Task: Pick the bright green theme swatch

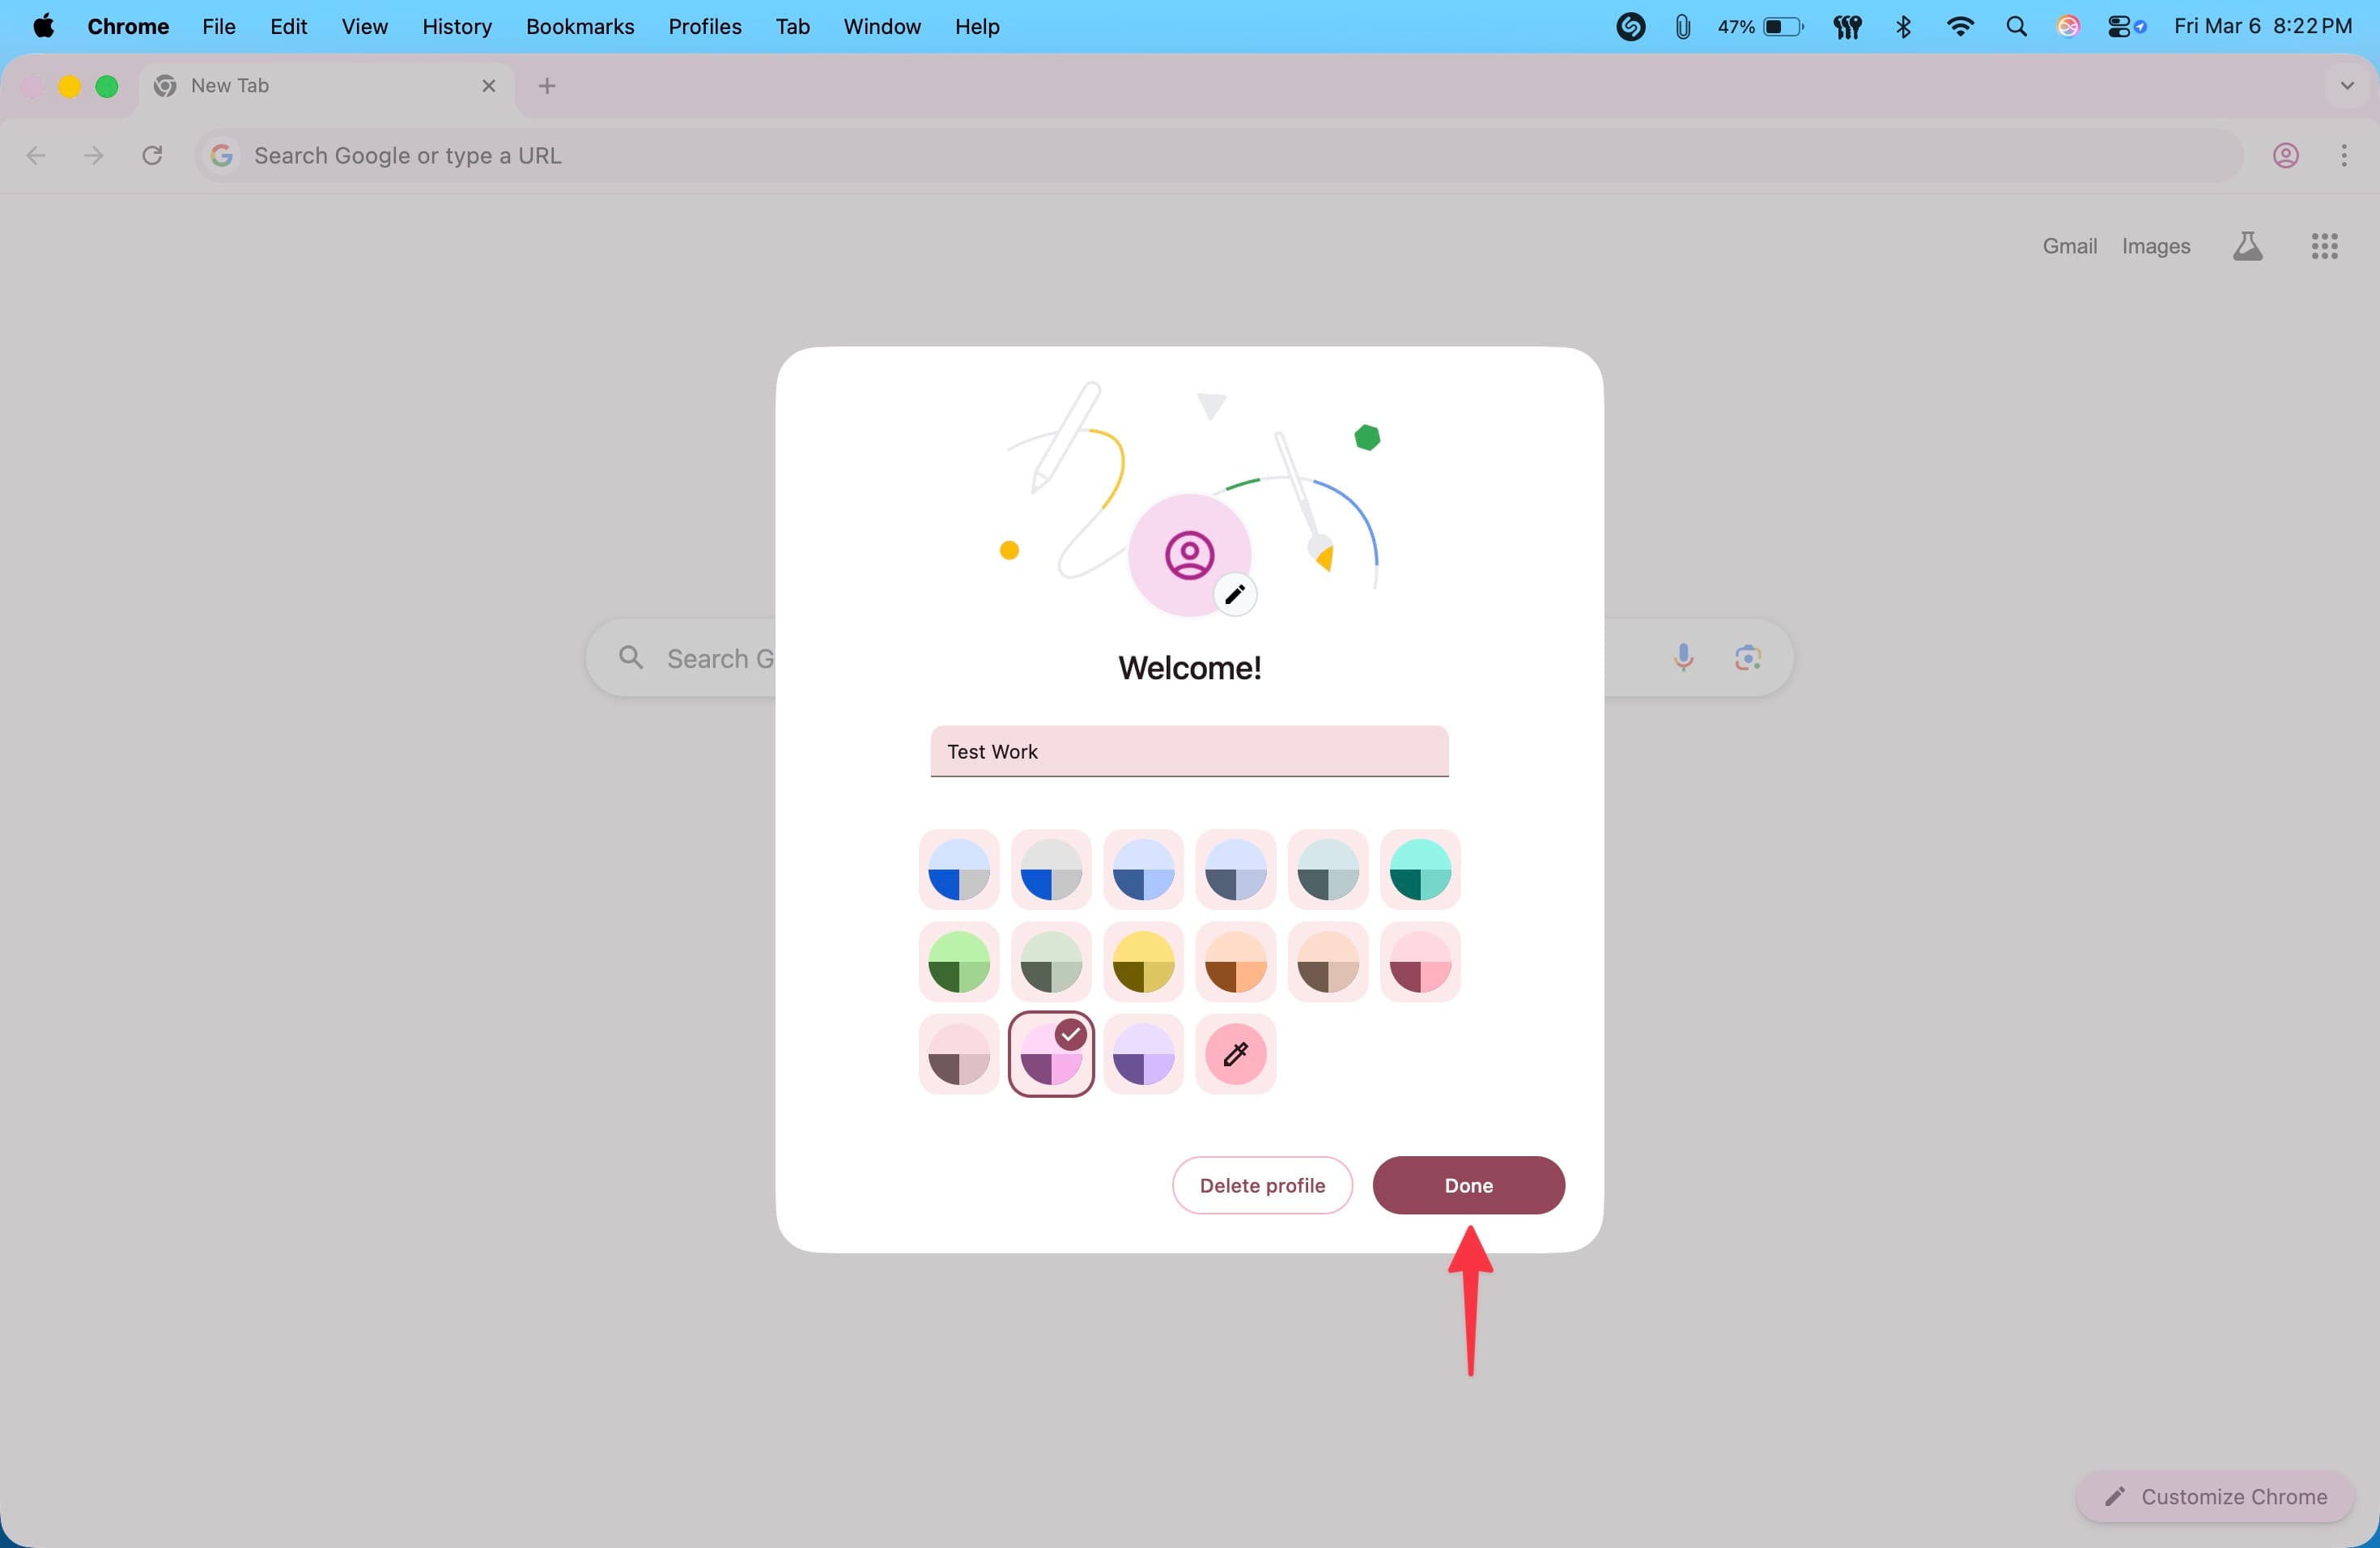Action: click(x=958, y=962)
